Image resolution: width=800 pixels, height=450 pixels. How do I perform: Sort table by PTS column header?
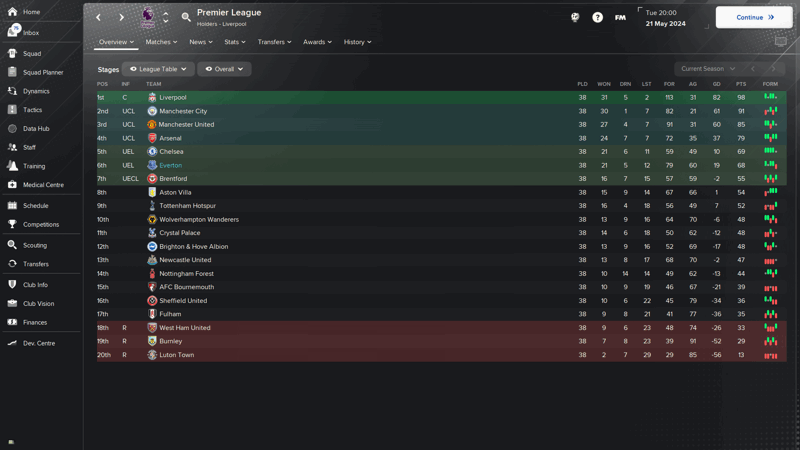(x=741, y=84)
